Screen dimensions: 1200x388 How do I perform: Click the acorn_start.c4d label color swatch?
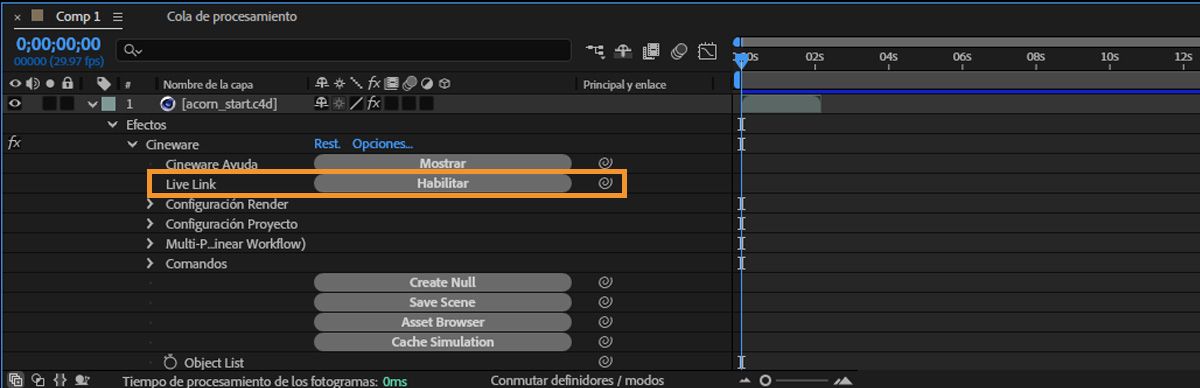(x=109, y=103)
